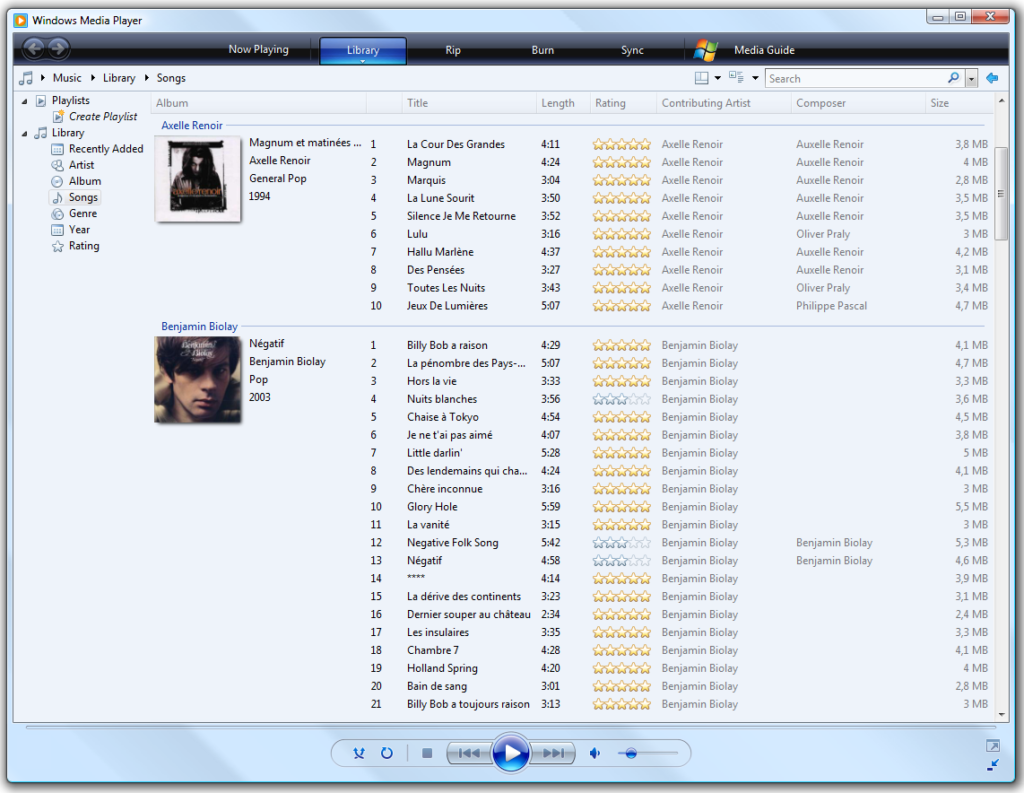Select the song La Cour Des Grandes

456,144
